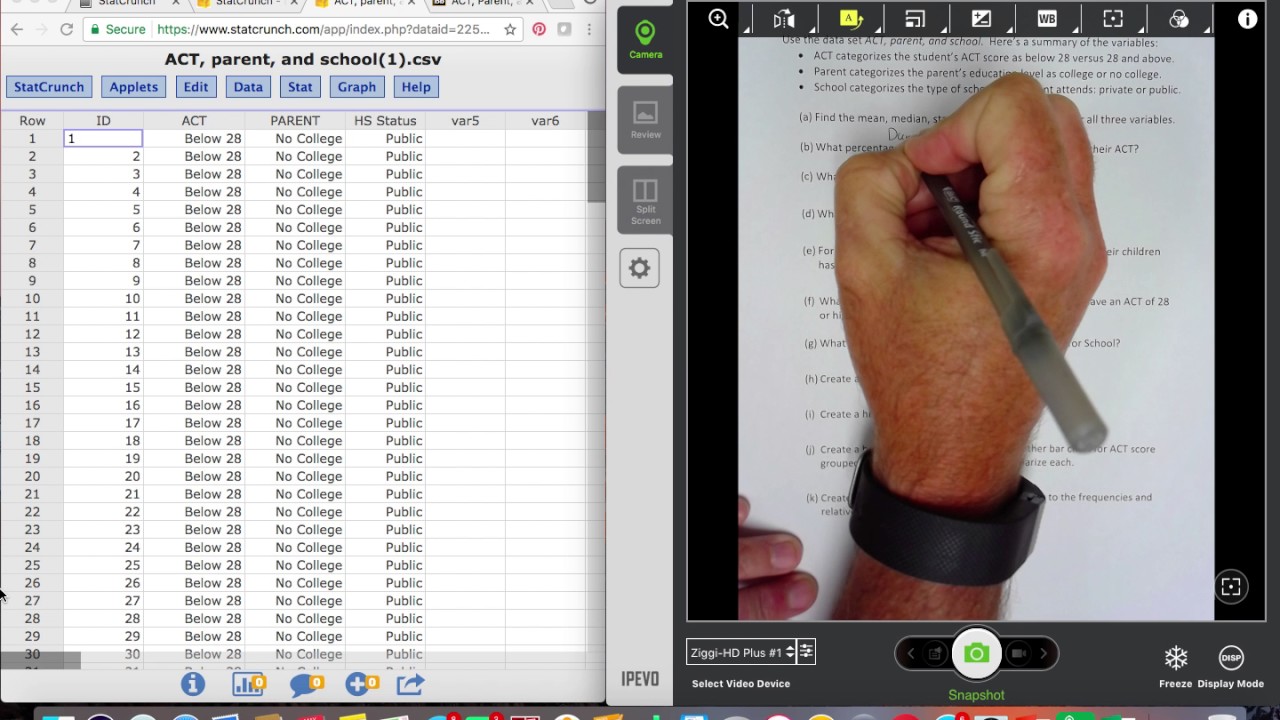Select 'Public' HS Status cell in row 20

coord(385,477)
